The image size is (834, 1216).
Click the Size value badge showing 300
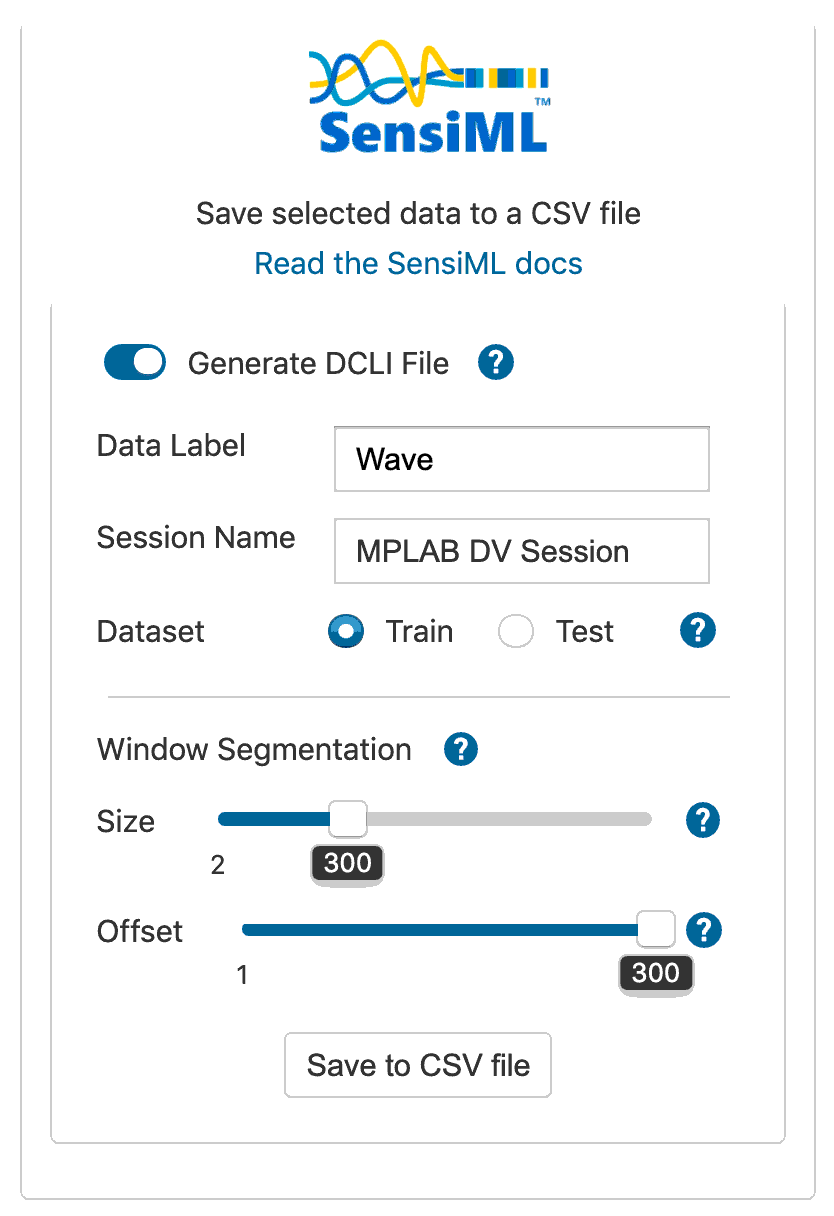coord(347,863)
